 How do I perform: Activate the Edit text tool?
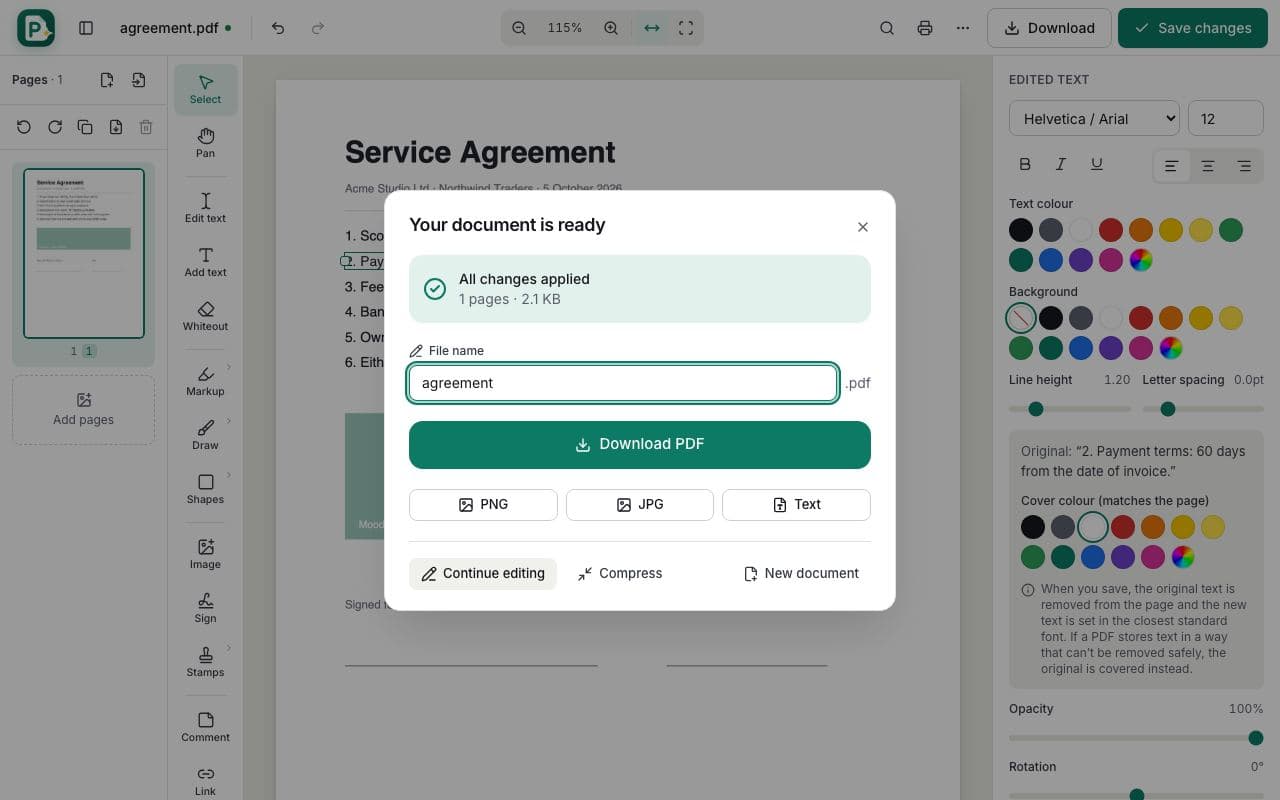(205, 208)
